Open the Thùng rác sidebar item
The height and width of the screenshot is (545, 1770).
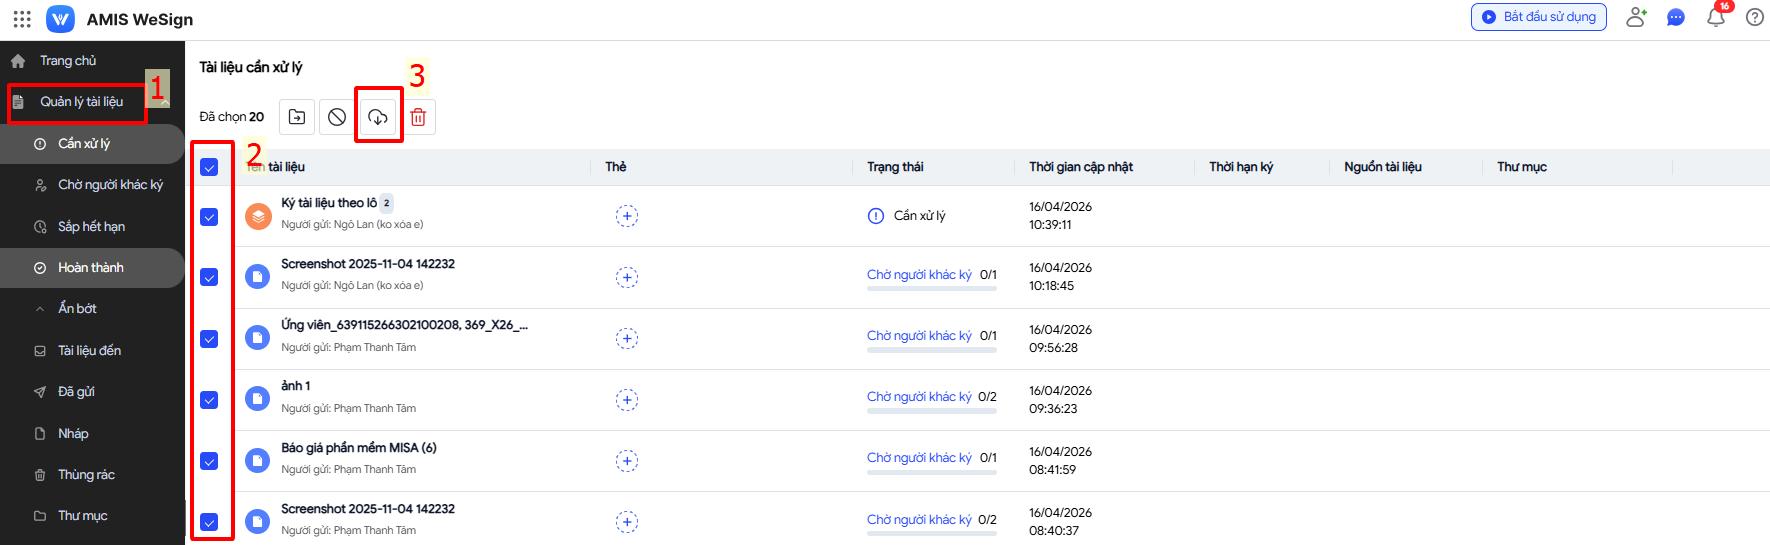85,475
